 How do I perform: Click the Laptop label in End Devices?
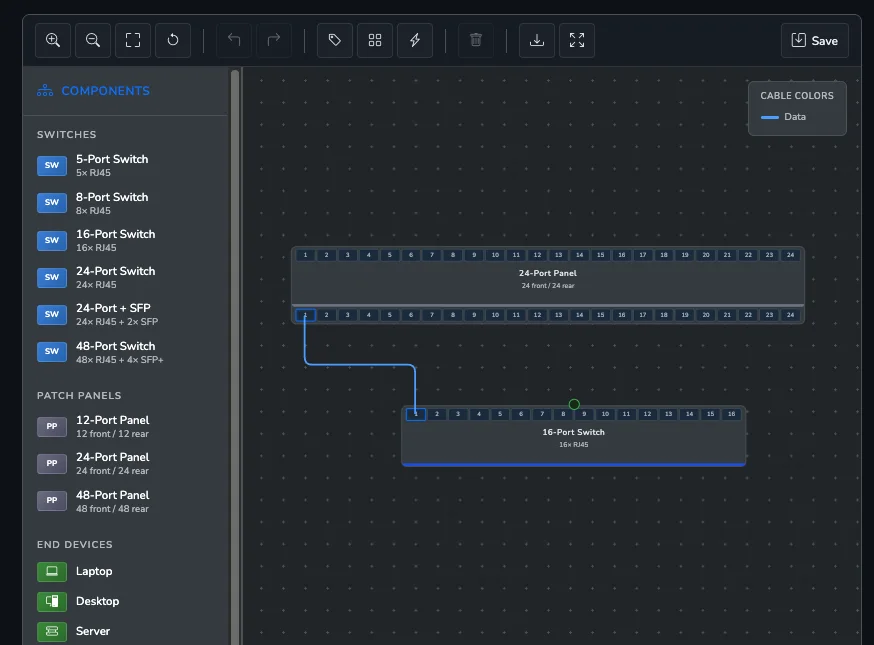click(94, 571)
